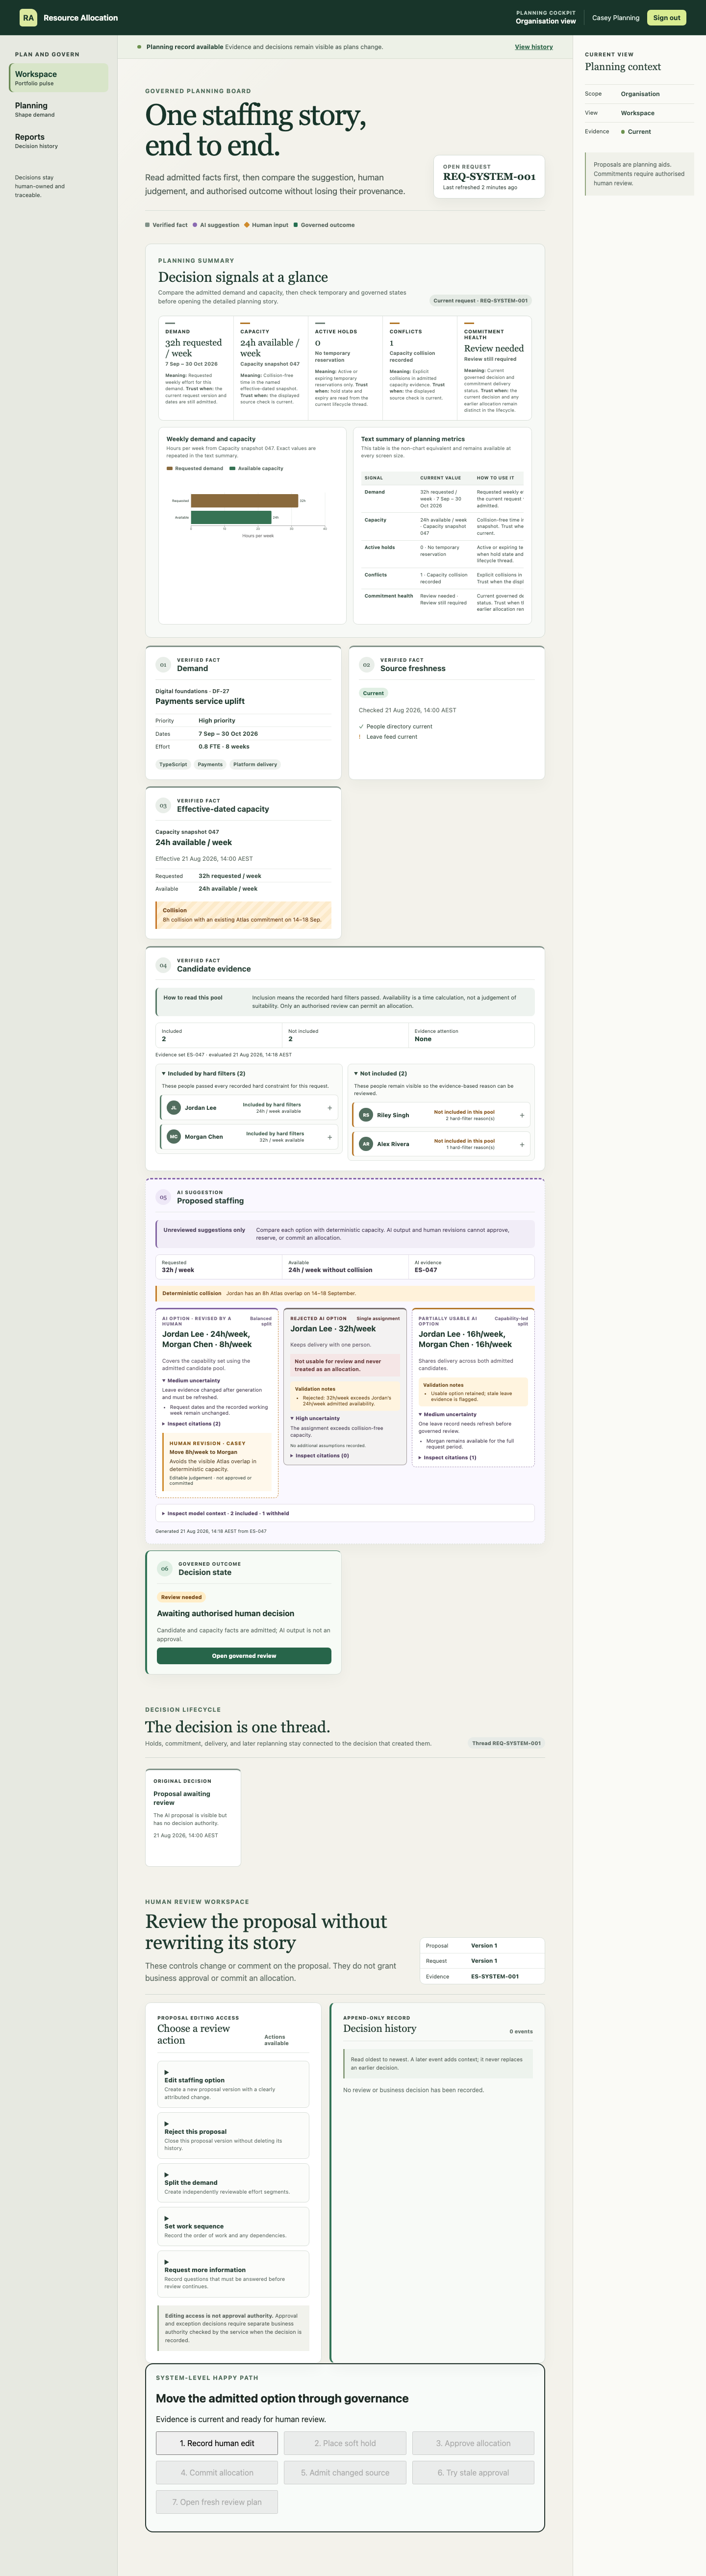
Task: Open the Planning nav item
Action: pyautogui.click(x=59, y=109)
